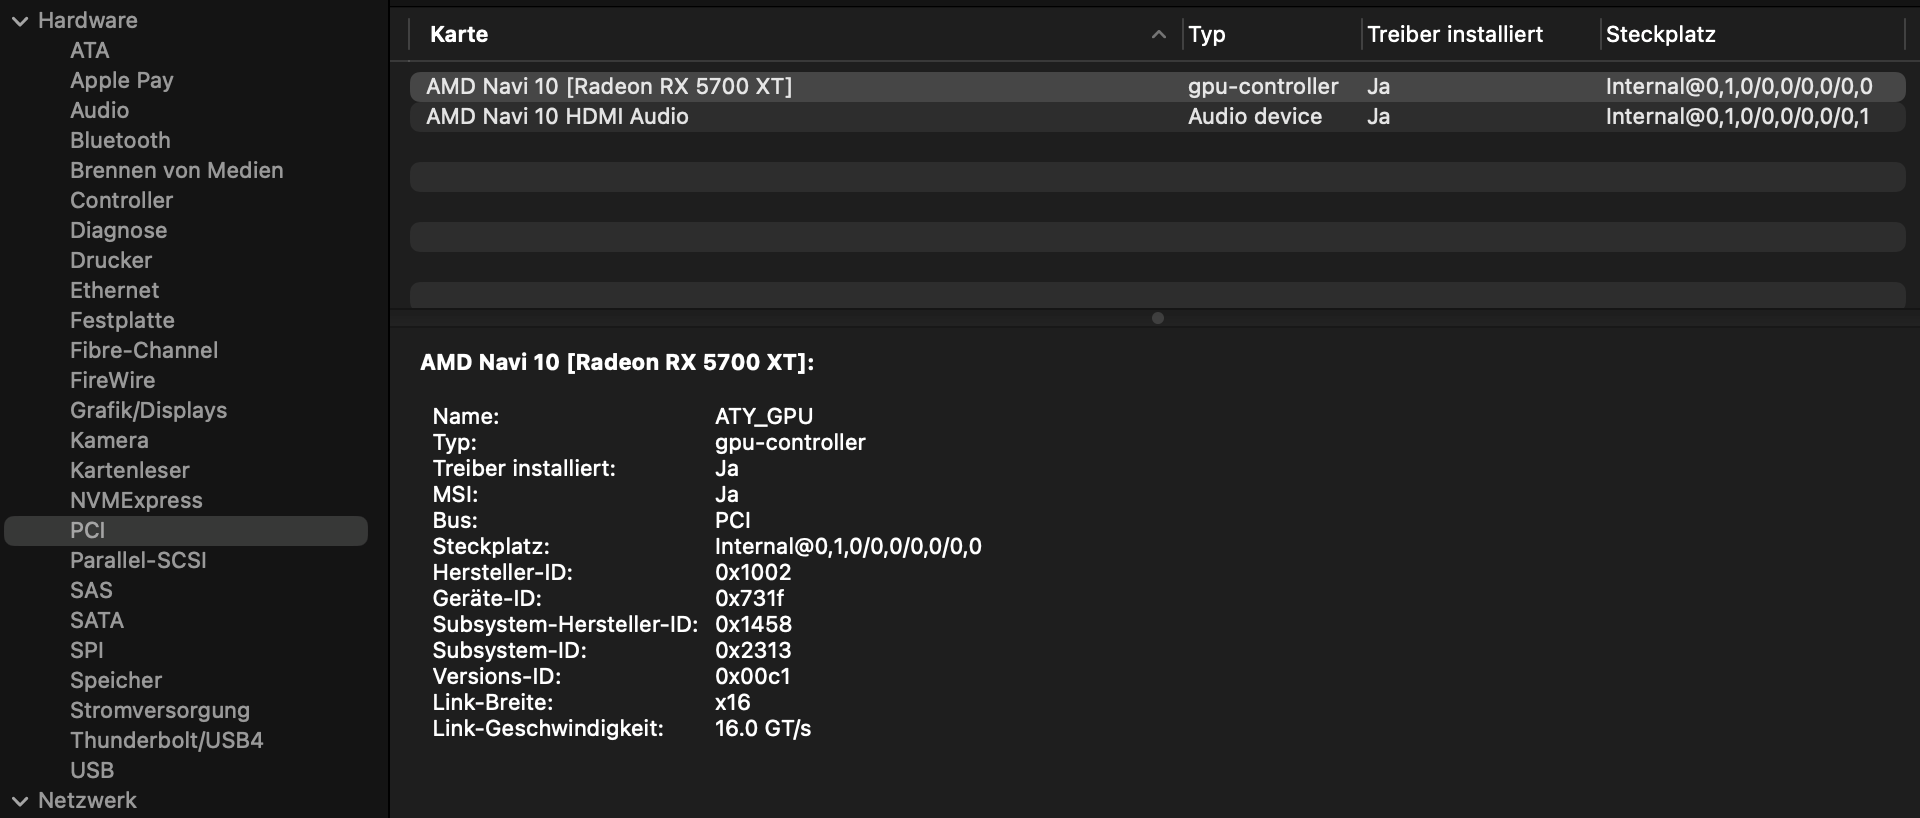
Task: Click the Treiber installiert column header
Action: pos(1454,35)
